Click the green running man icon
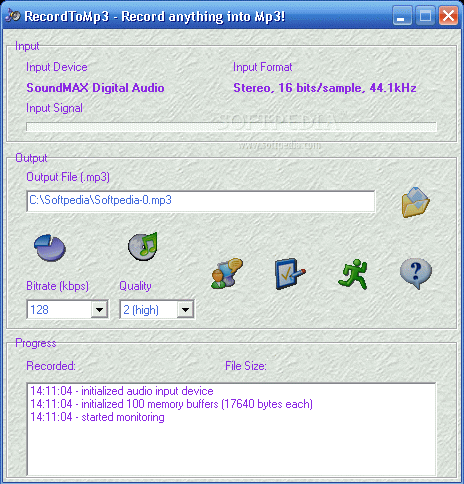Screen dimensions: 464x484 click(x=353, y=274)
